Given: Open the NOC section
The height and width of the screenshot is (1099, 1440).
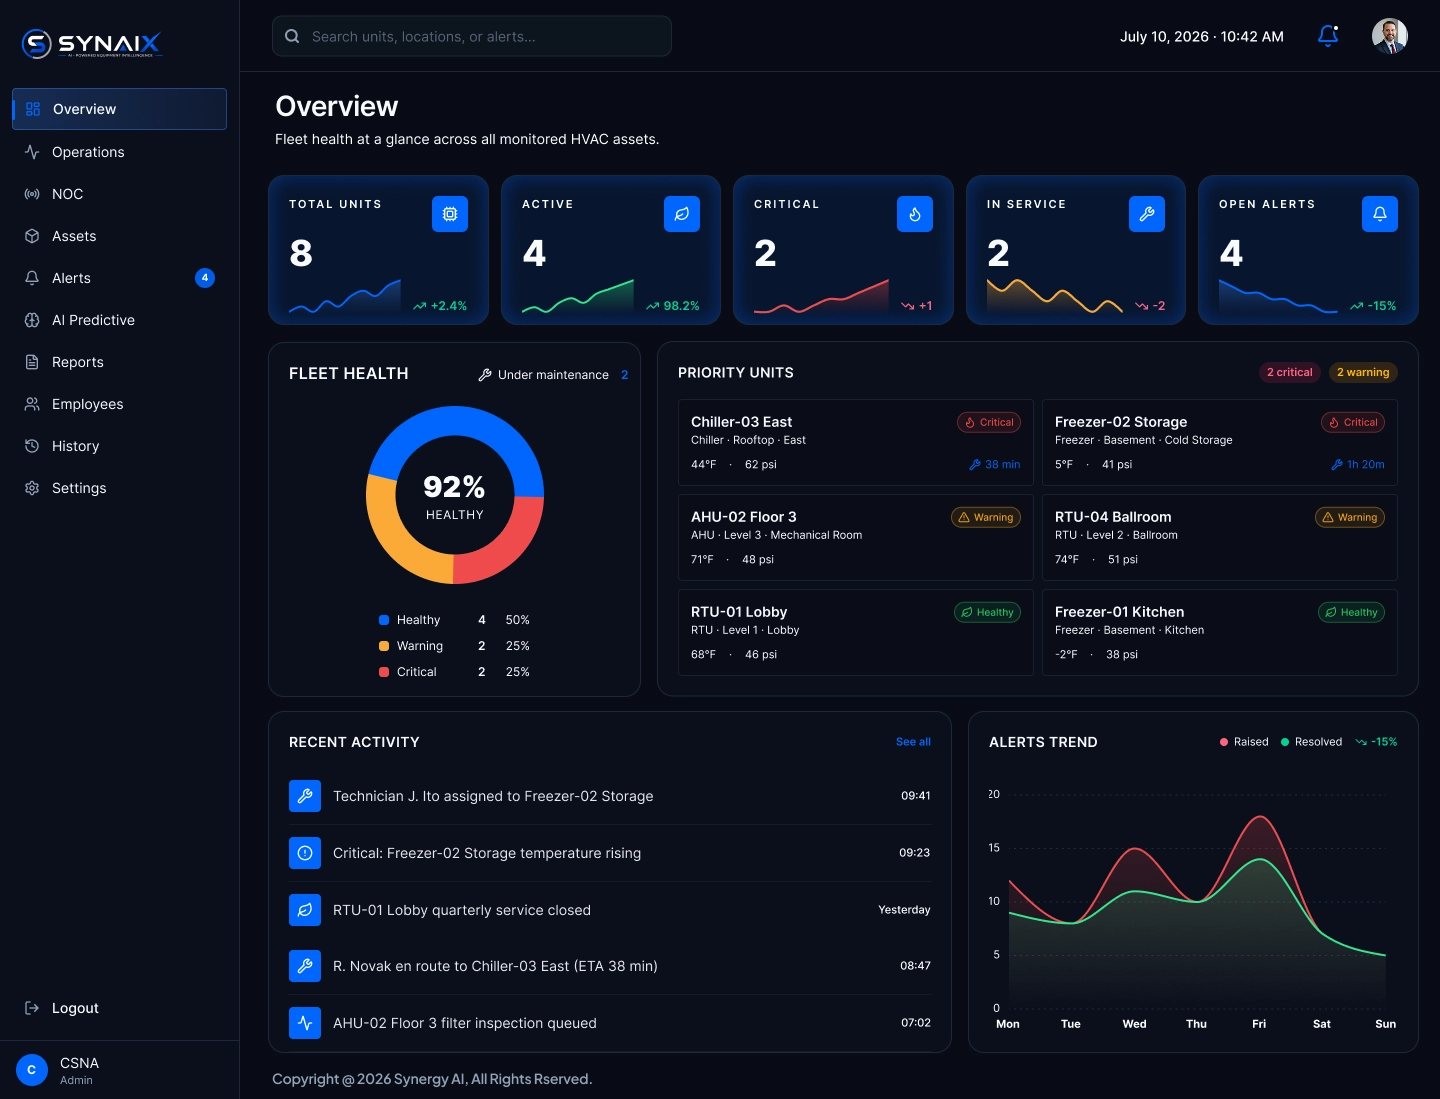Looking at the screenshot, I should tap(119, 194).
